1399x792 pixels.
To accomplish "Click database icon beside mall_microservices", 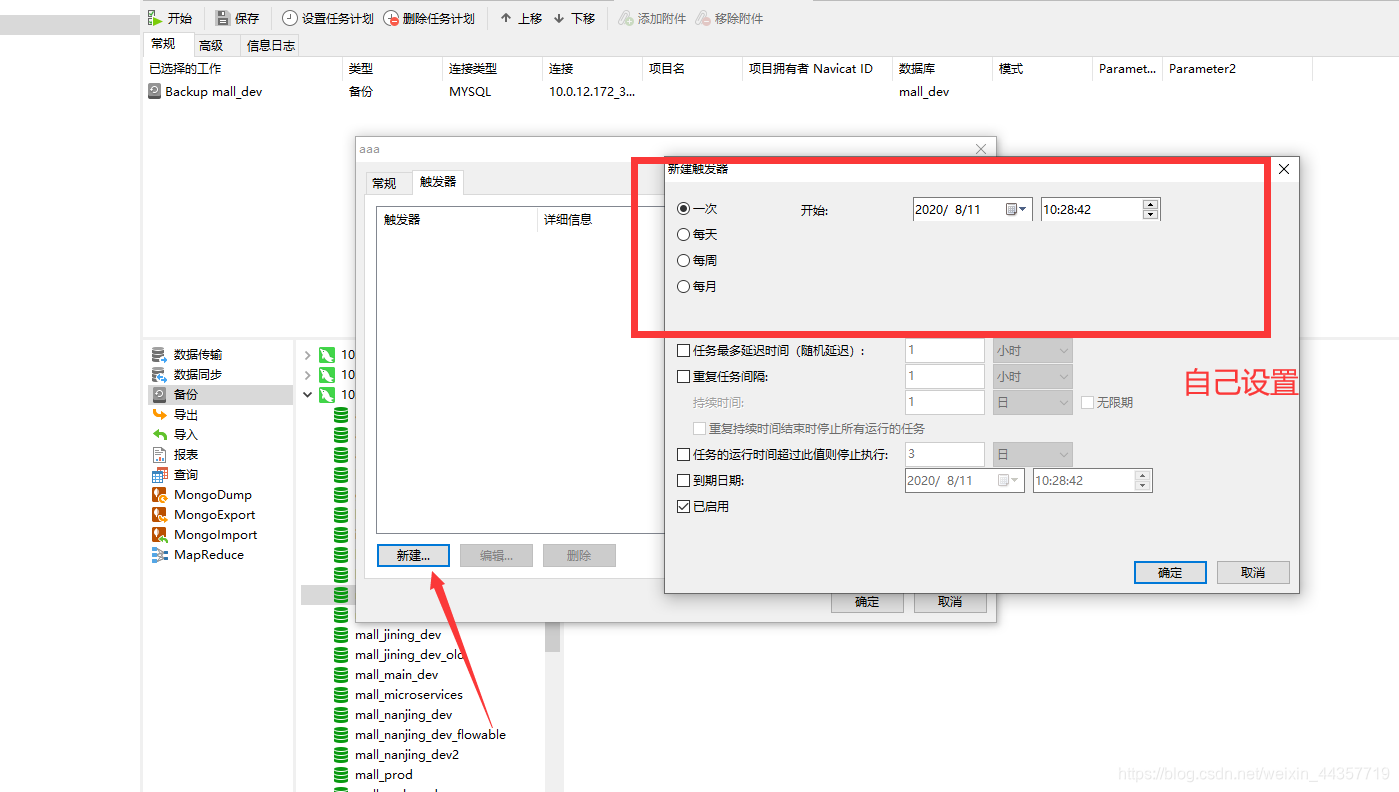I will 341,695.
